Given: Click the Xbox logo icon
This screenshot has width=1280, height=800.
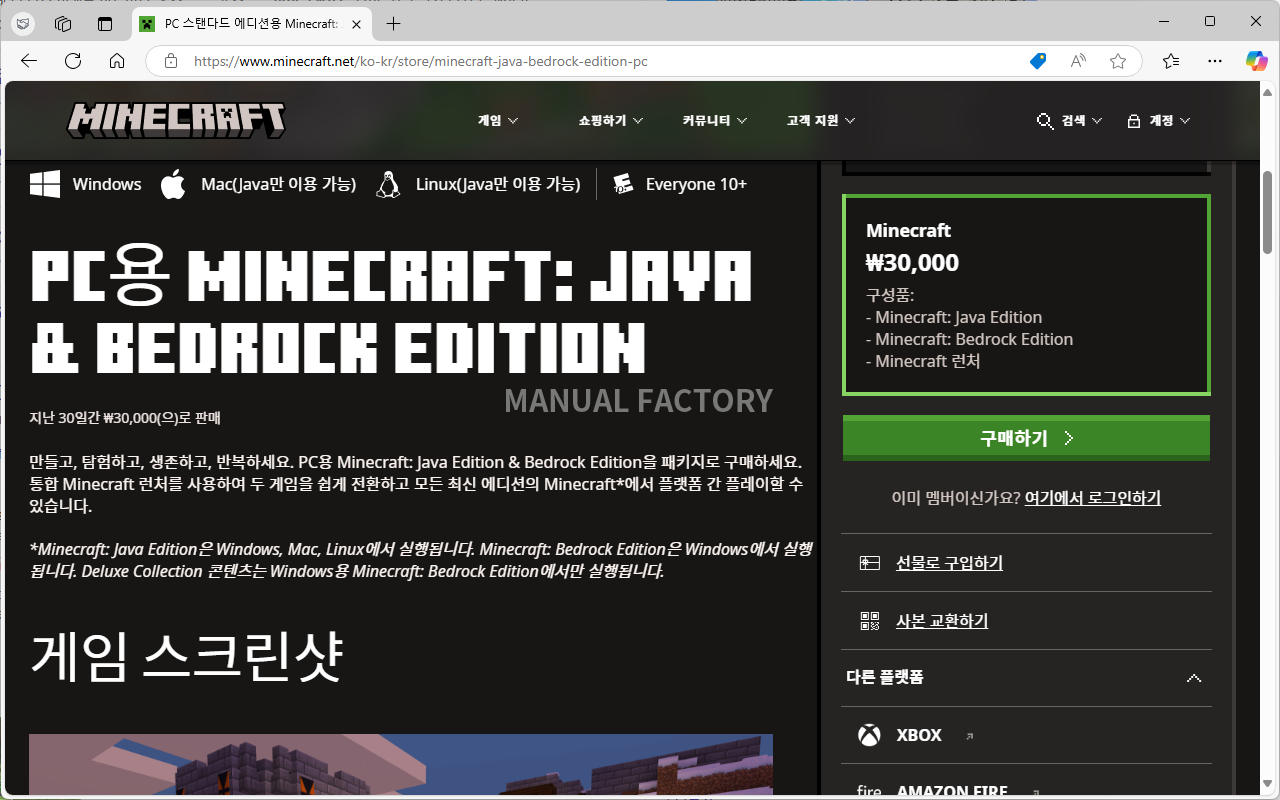Looking at the screenshot, I should tap(869, 735).
